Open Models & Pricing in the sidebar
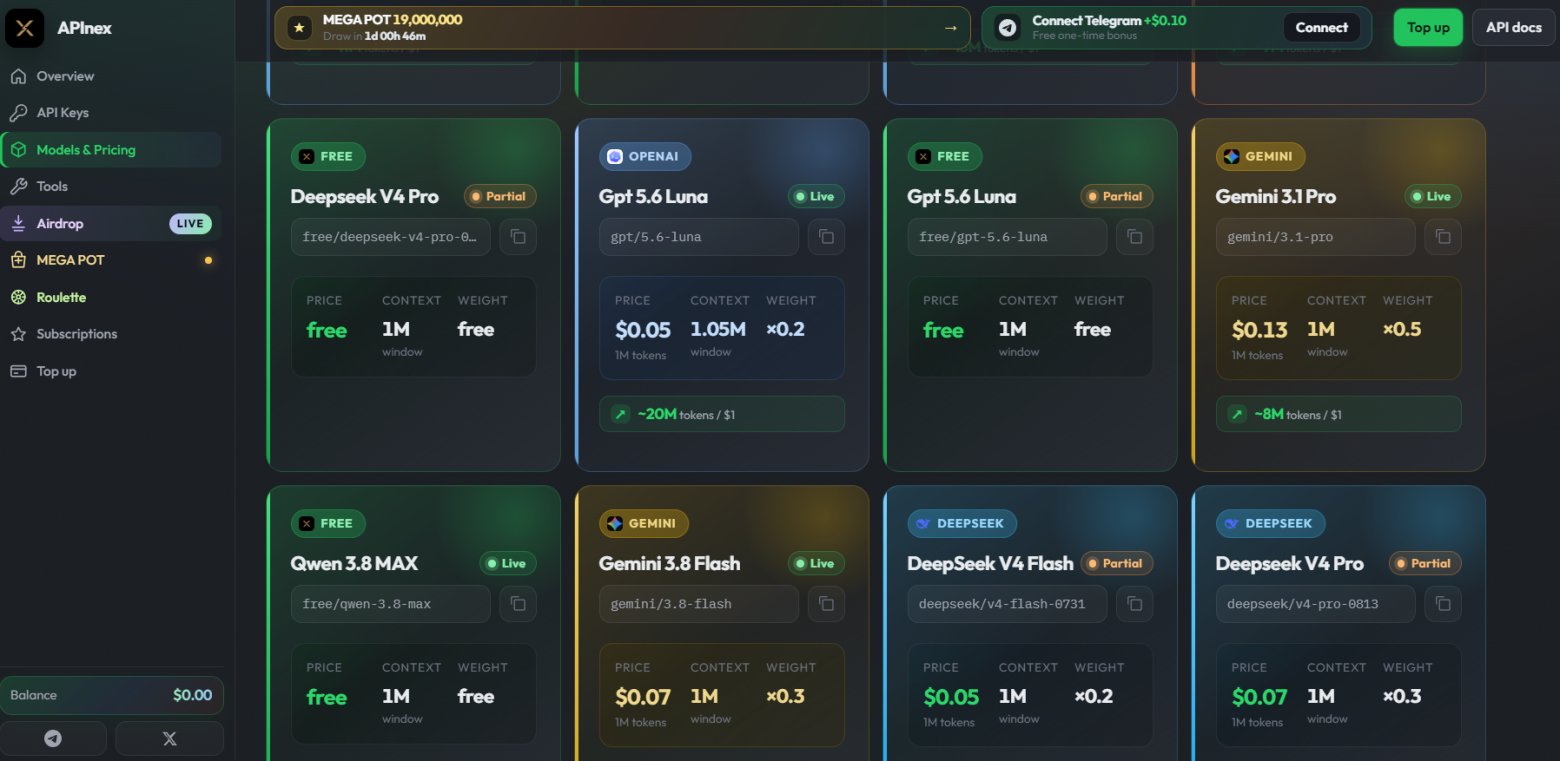 click(x=111, y=150)
